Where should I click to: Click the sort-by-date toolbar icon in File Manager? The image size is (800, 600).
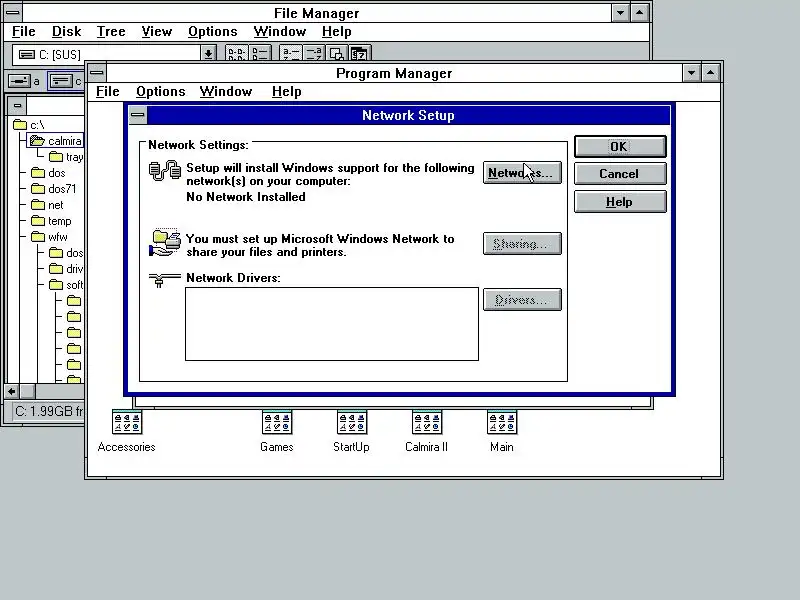coord(360,53)
